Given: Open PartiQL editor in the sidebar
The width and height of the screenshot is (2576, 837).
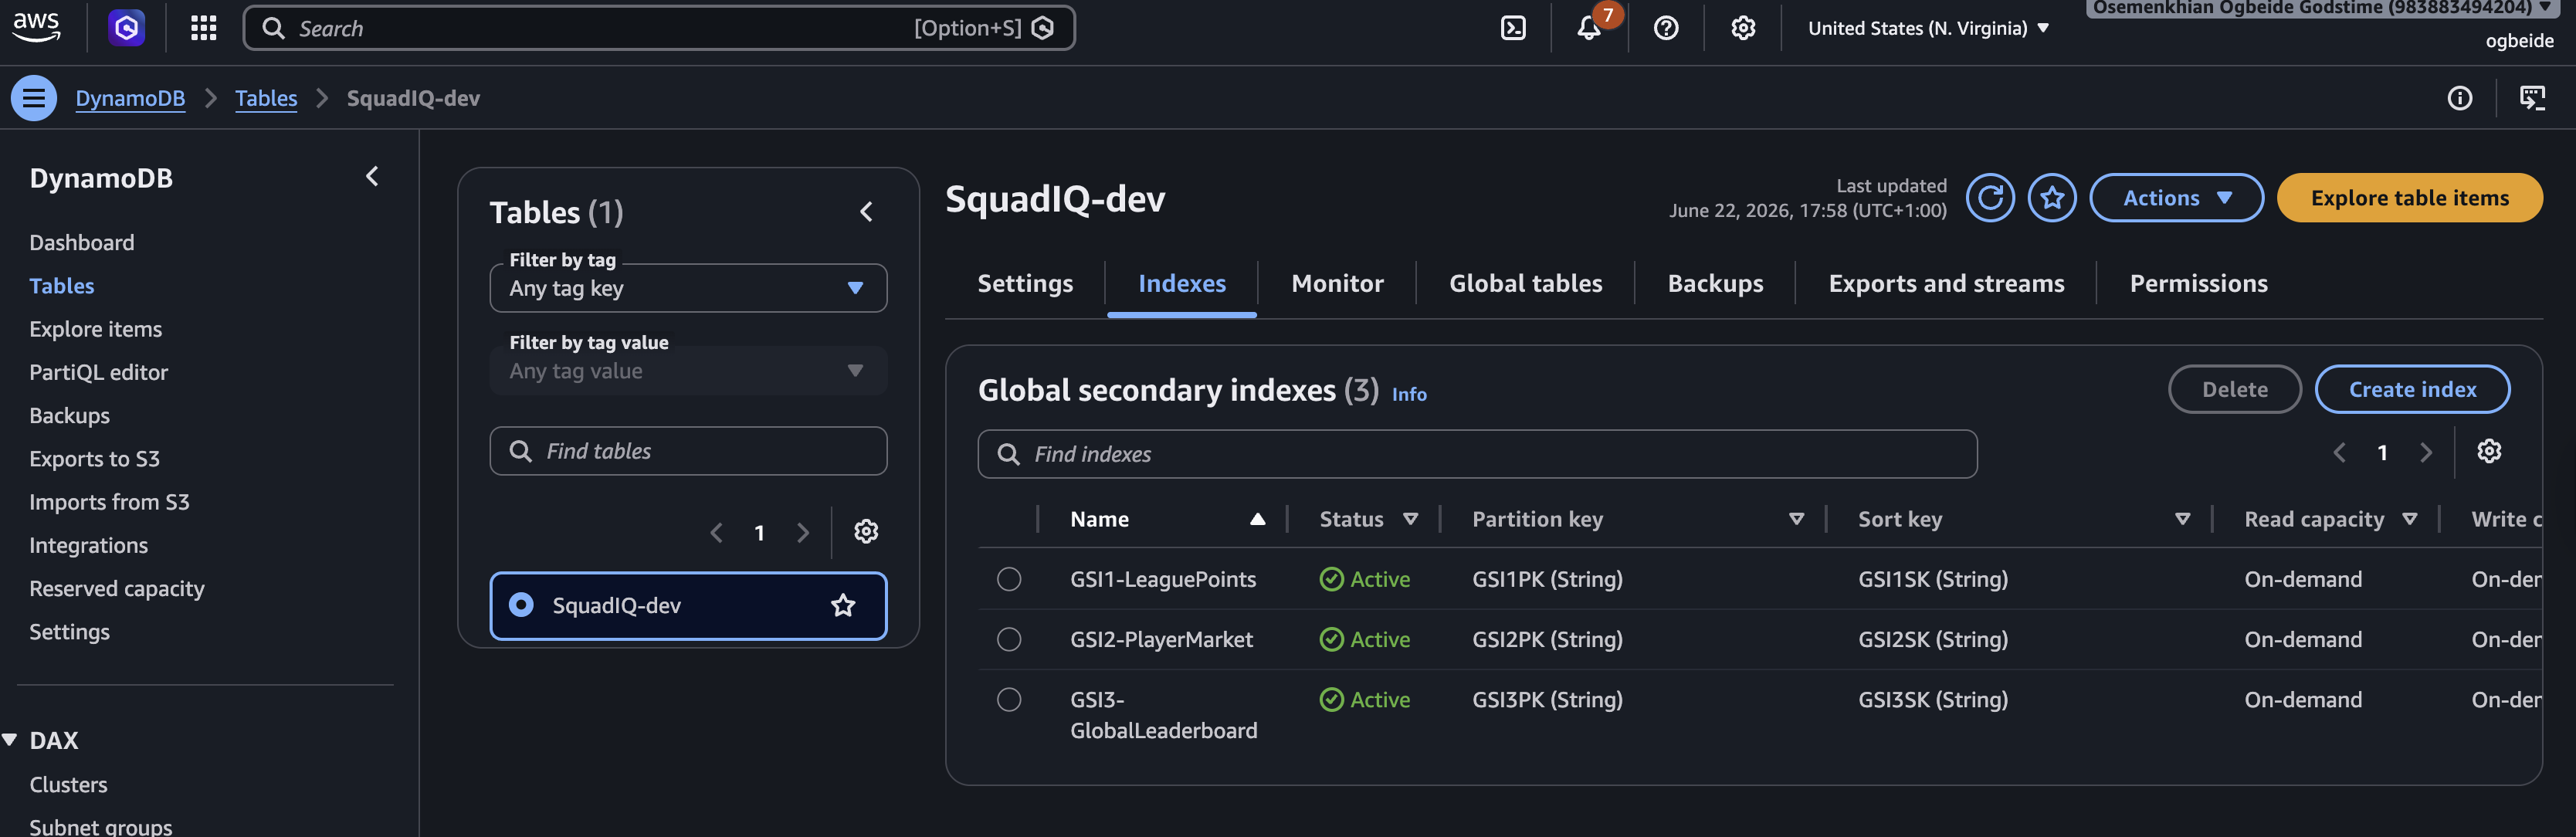Looking at the screenshot, I should (99, 373).
